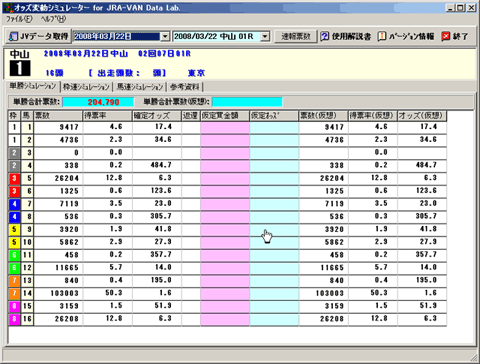Click the 票数 column header
Screen dimensions: 480x364
[x=58, y=116]
